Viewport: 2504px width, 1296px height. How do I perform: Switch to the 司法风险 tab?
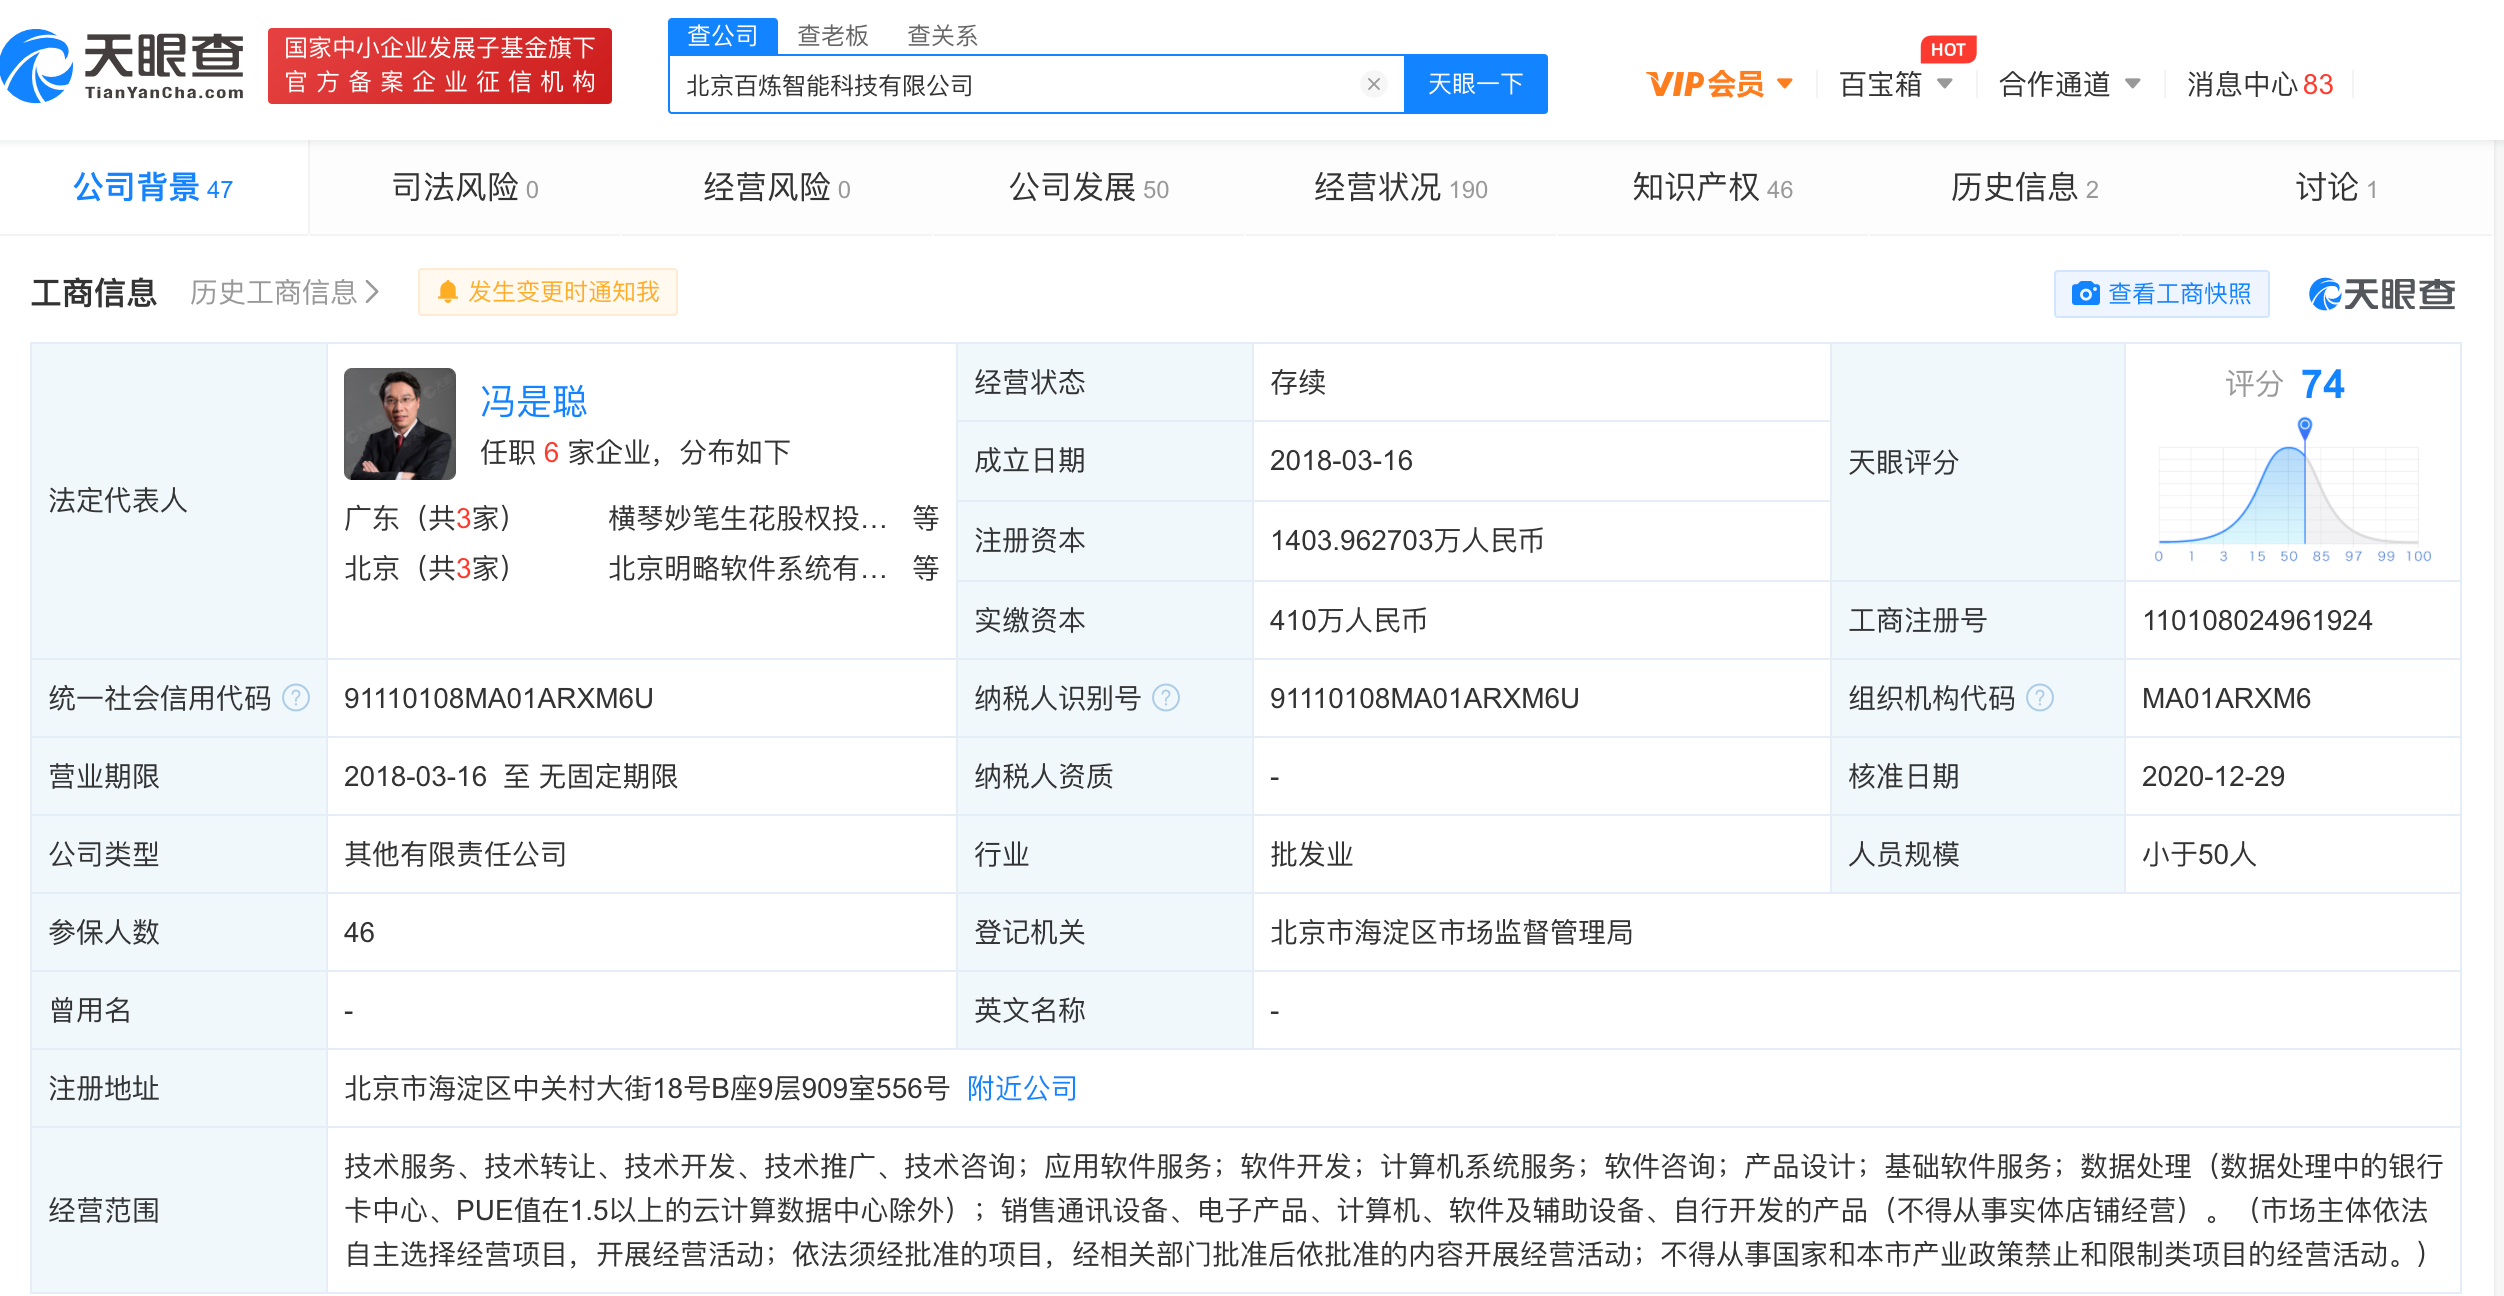465,188
